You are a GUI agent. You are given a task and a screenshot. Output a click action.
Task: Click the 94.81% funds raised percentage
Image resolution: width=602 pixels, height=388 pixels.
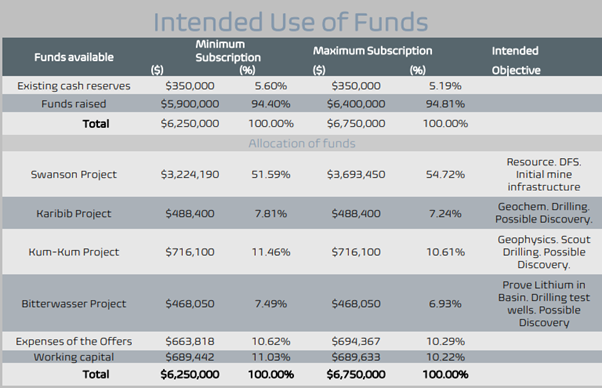[445, 104]
